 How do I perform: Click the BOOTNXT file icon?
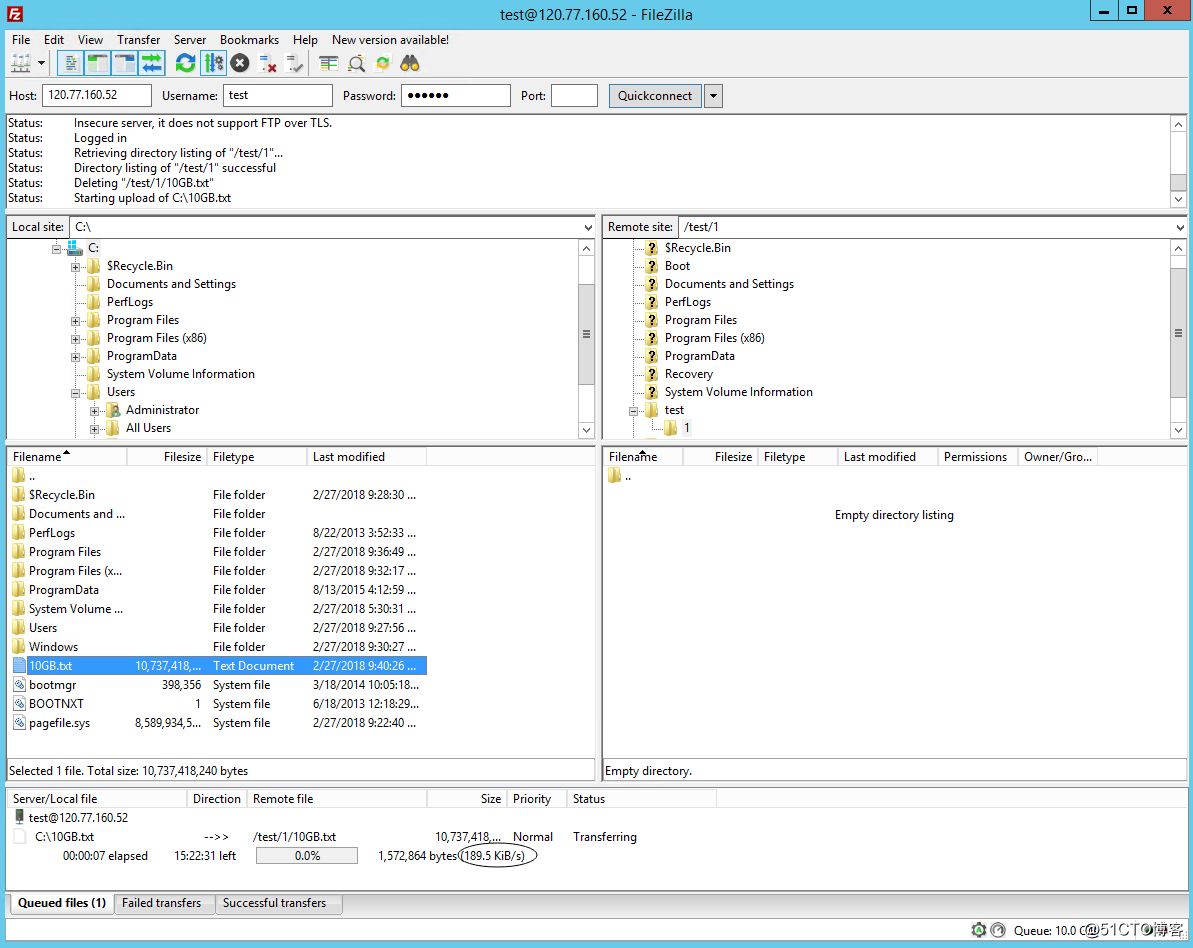[20, 704]
